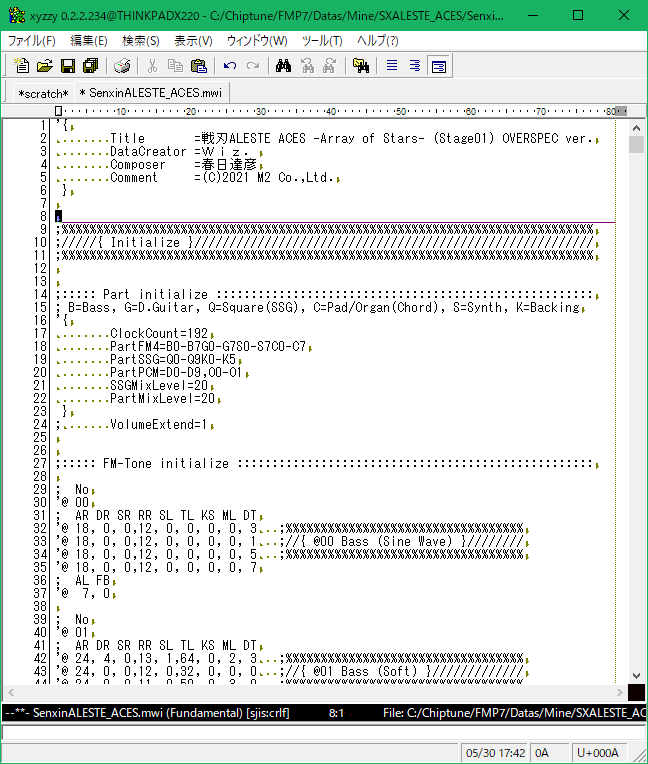Click the 8:1 cursor position indicator
This screenshot has height=764, width=648.
[336, 713]
